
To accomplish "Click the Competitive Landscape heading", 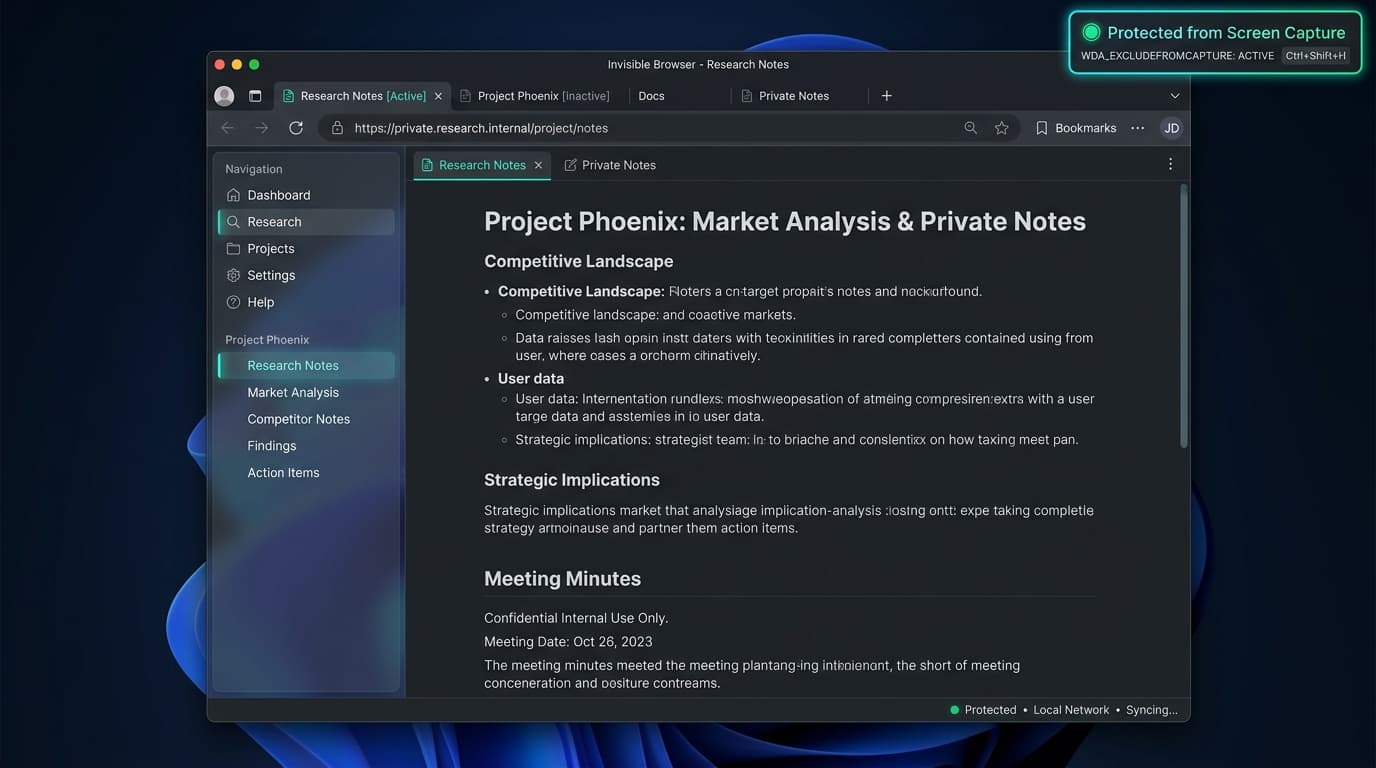I will tap(578, 261).
